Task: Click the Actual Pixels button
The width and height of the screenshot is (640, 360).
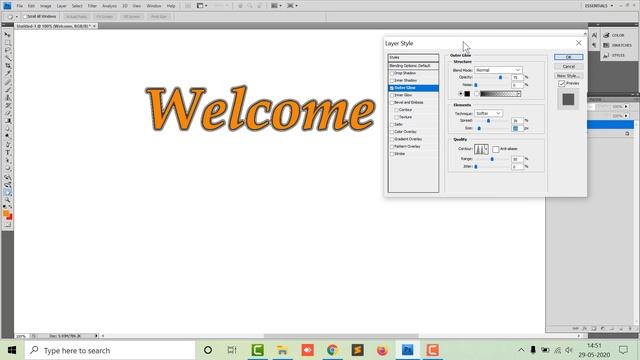Action: 76,17
